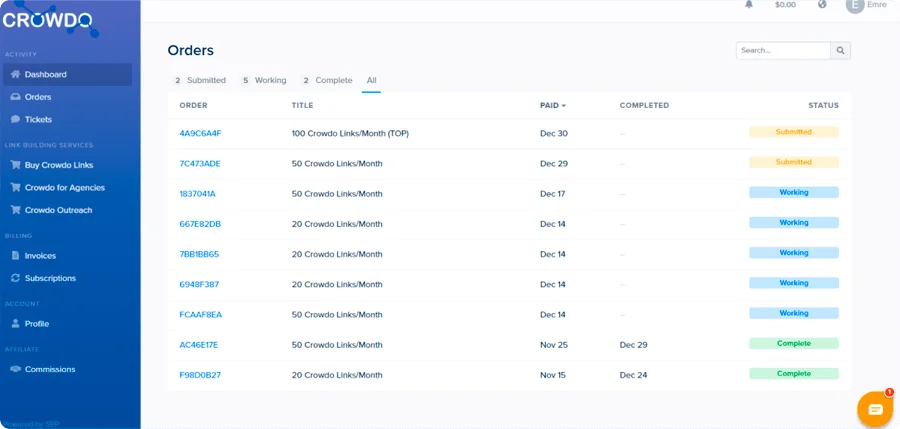Screen dimensions: 900x429
Task: Click the notification bell icon
Action: (x=749, y=5)
